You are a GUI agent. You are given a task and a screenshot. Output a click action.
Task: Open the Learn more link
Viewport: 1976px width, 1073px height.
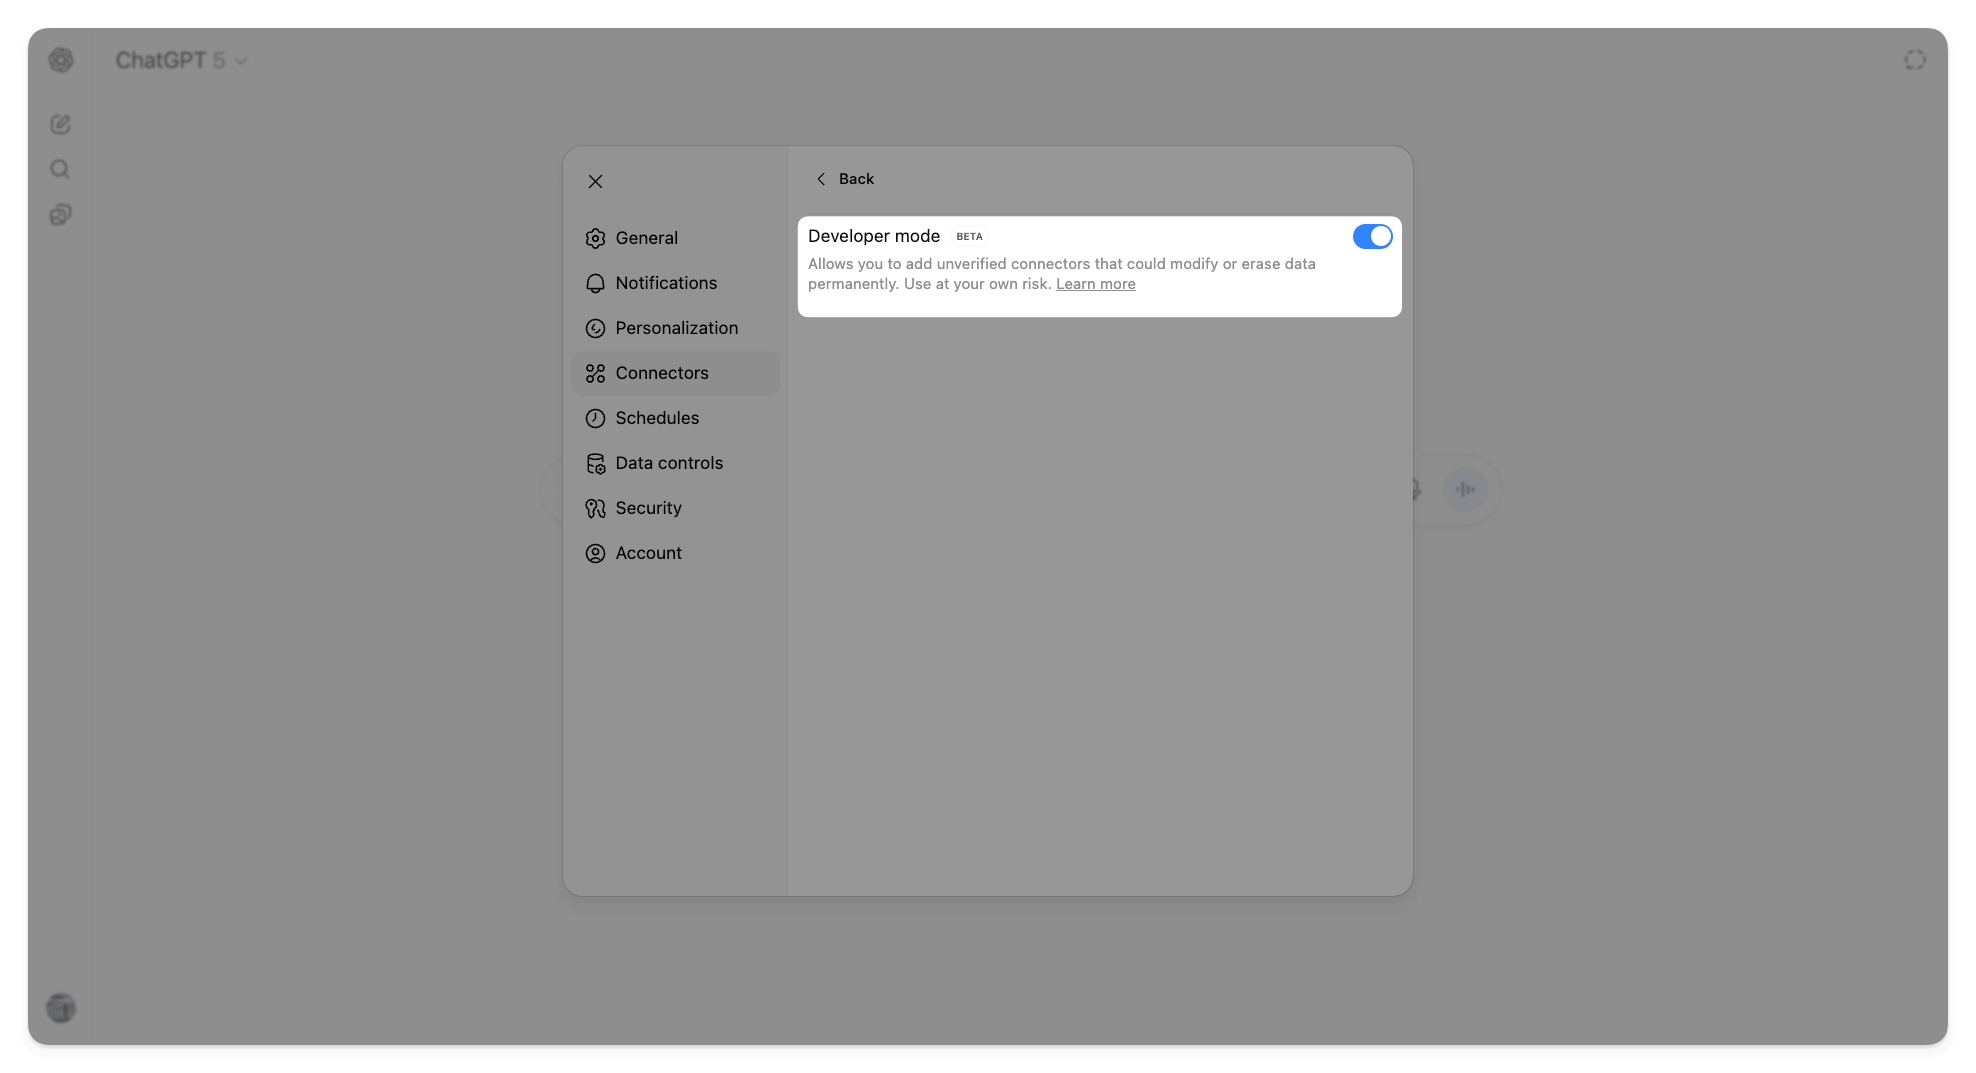pyautogui.click(x=1095, y=284)
